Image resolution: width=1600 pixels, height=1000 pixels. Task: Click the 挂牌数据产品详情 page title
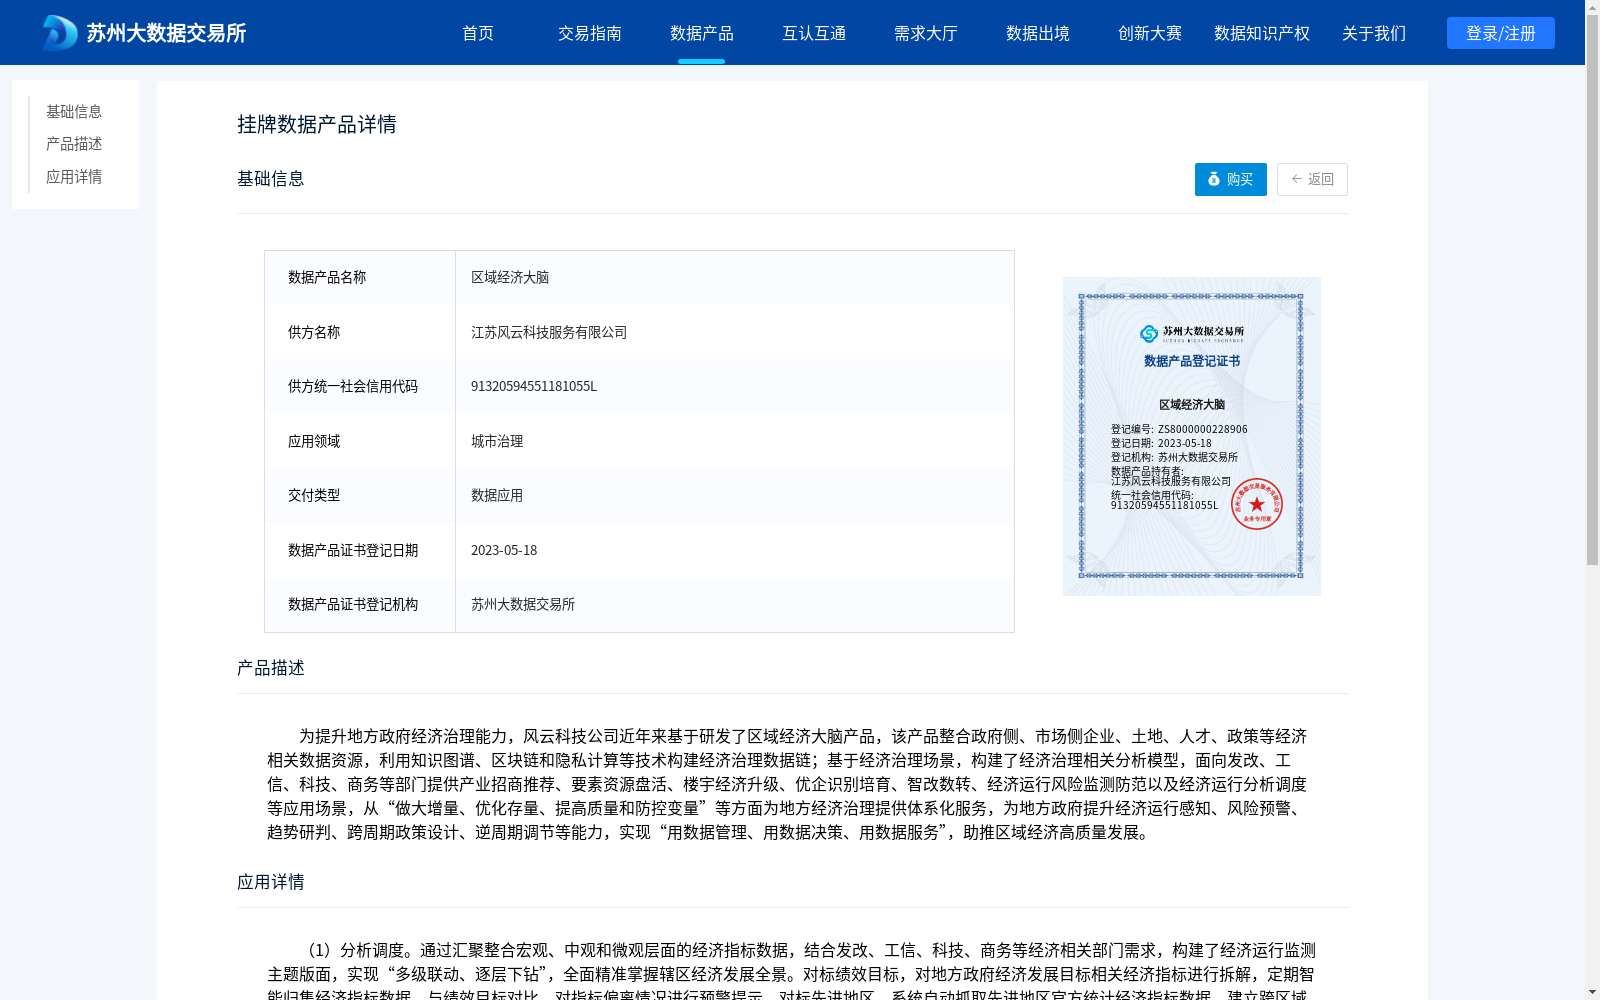click(317, 124)
